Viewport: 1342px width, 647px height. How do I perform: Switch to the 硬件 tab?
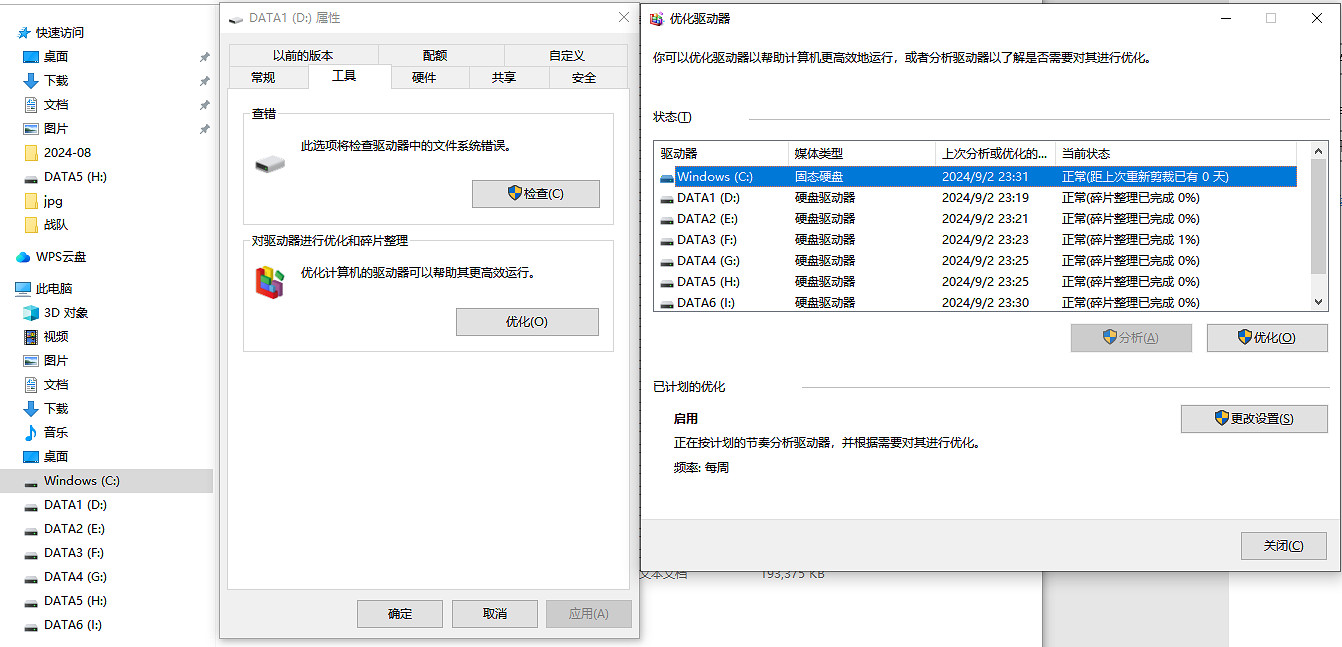[424, 78]
